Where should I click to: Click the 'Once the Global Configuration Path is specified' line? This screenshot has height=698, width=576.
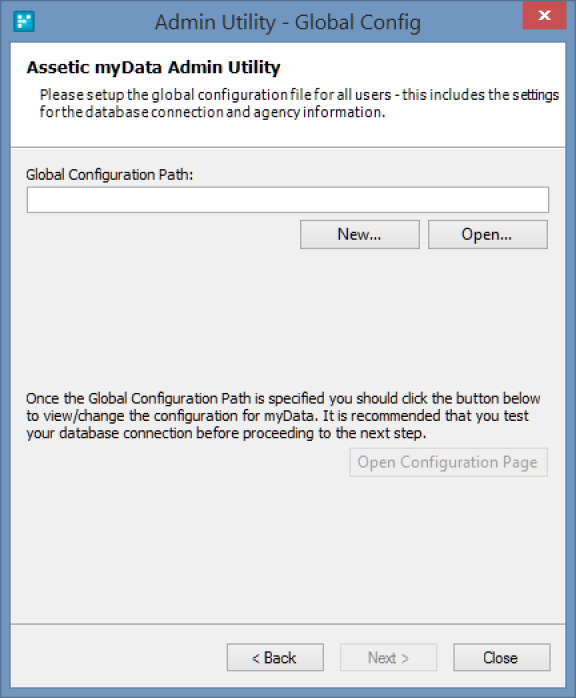283,398
